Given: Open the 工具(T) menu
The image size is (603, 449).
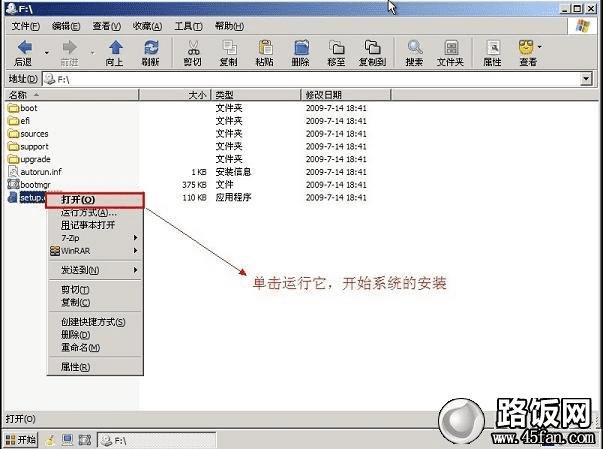Looking at the screenshot, I should click(188, 26).
